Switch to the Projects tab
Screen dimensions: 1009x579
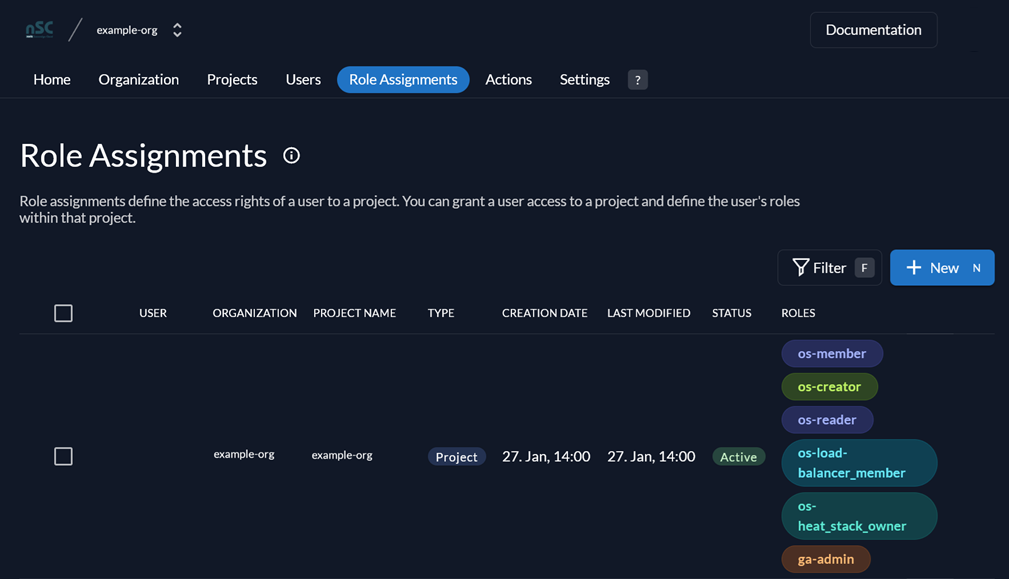232,80
